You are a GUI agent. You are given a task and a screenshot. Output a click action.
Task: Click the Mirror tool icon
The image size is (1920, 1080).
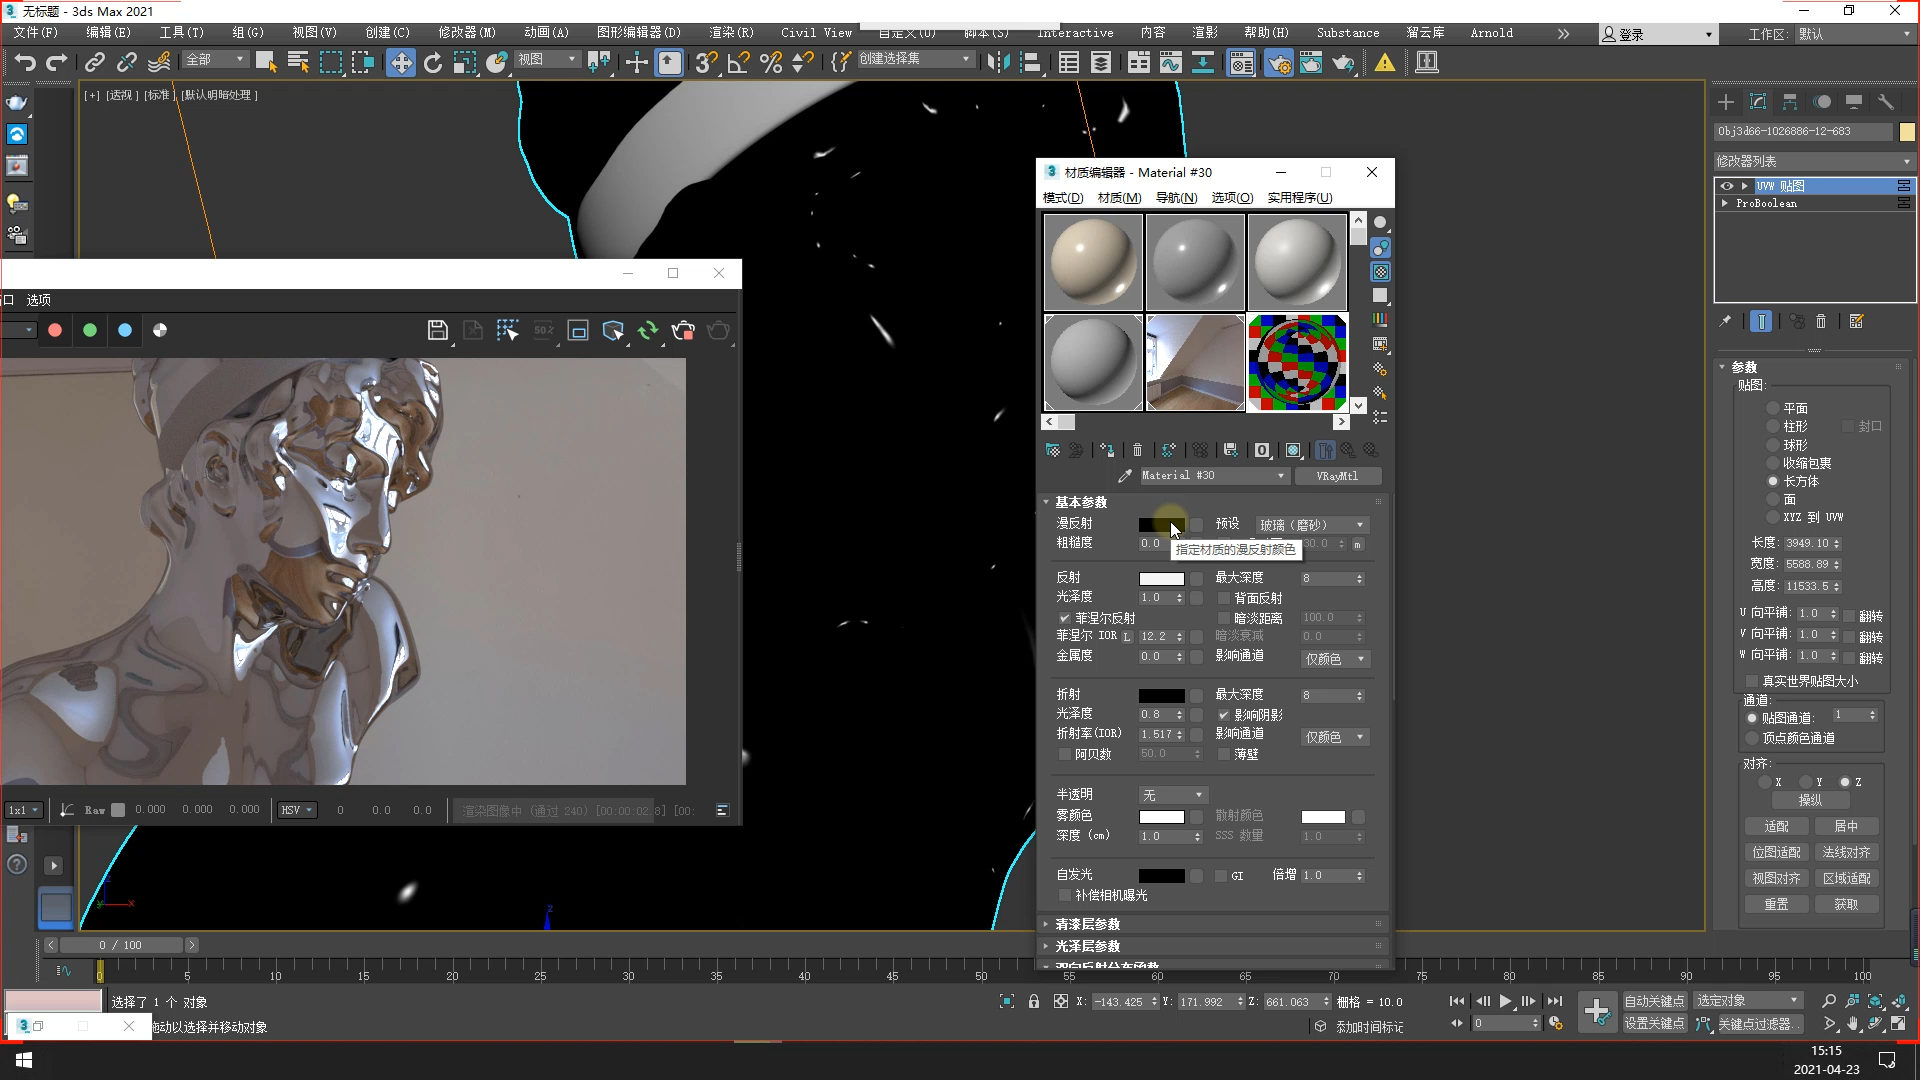997,63
